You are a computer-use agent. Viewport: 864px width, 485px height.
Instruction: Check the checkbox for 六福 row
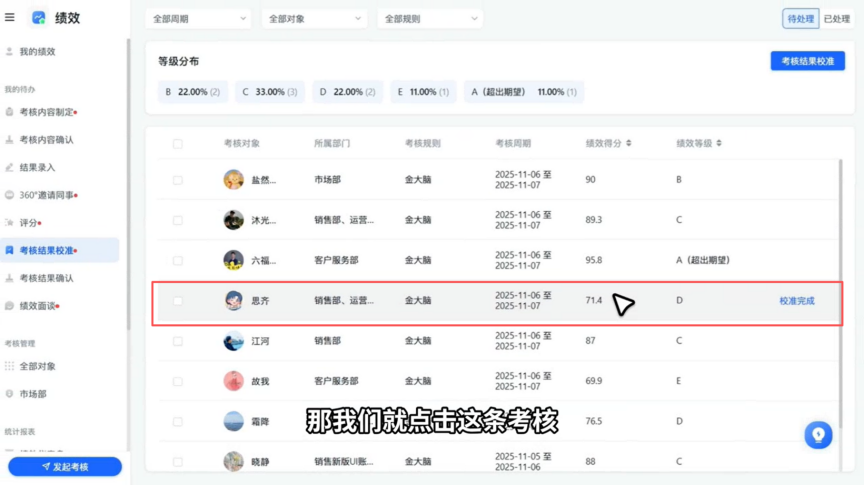coord(177,261)
